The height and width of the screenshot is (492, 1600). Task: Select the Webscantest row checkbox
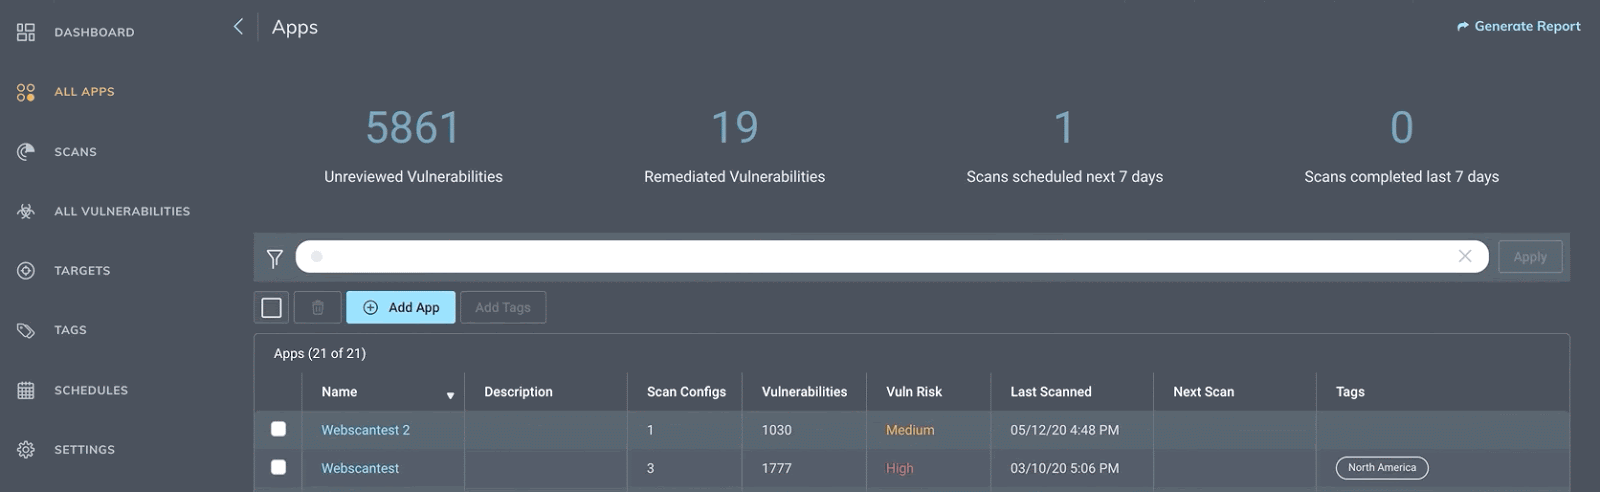tap(279, 467)
